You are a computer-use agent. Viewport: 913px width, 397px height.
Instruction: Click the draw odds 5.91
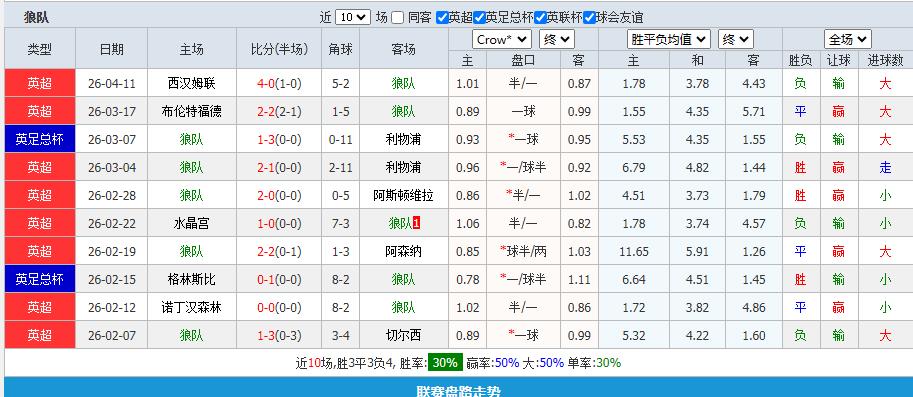pyautogui.click(x=697, y=251)
